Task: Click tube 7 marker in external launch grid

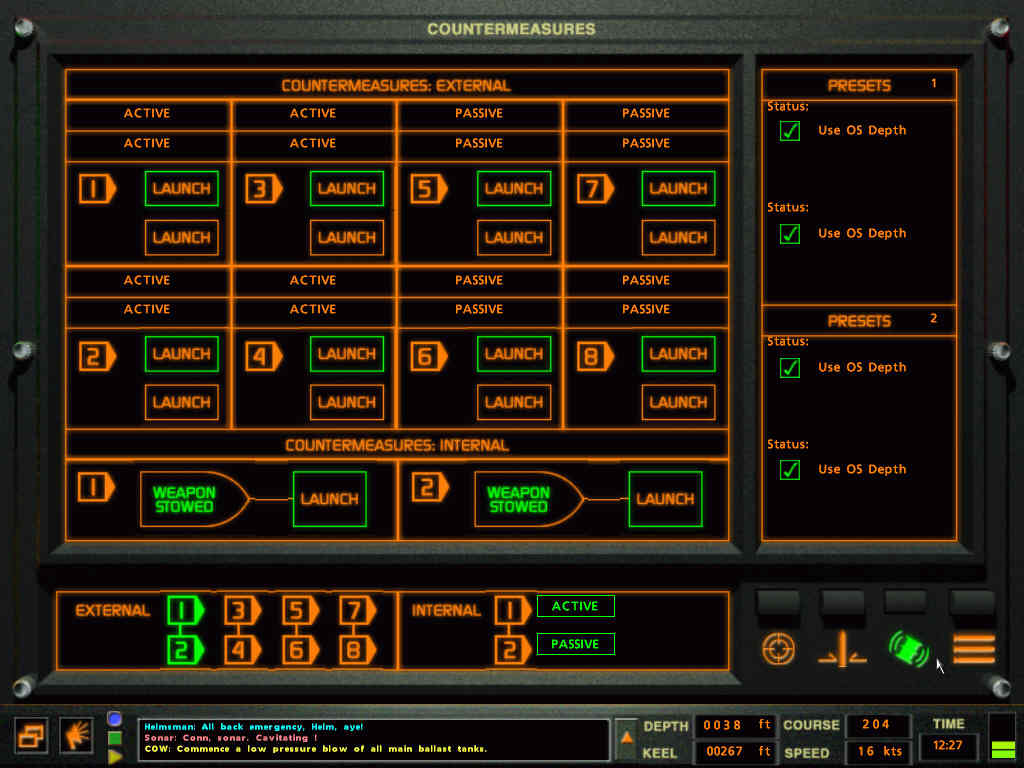Action: (596, 189)
